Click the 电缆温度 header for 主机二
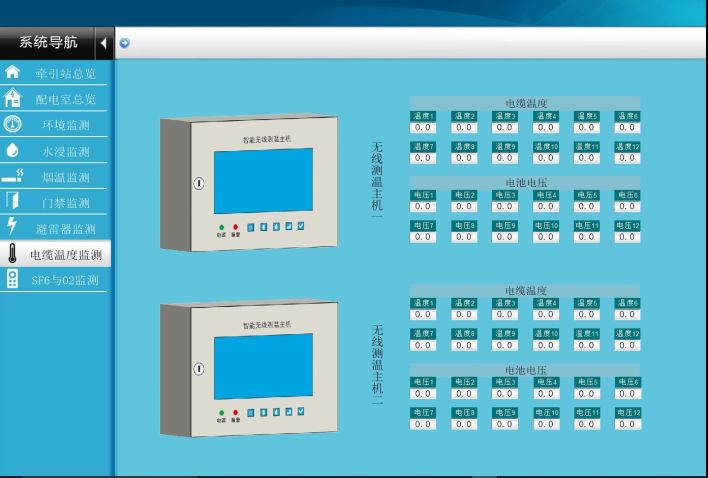 coord(525,290)
